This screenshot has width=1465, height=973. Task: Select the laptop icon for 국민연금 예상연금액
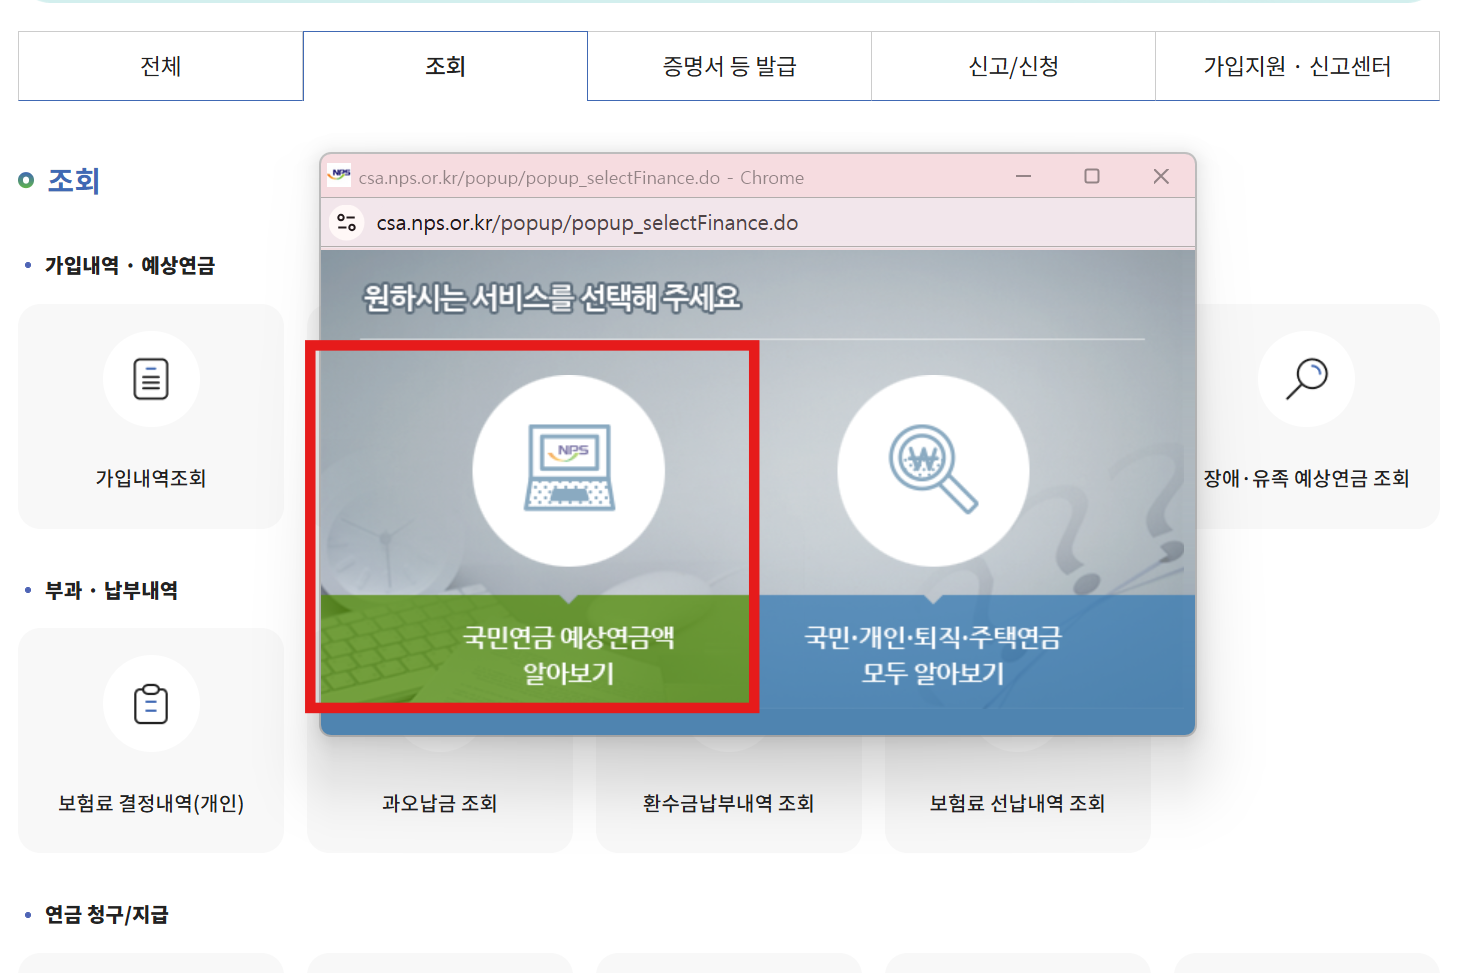tap(567, 468)
